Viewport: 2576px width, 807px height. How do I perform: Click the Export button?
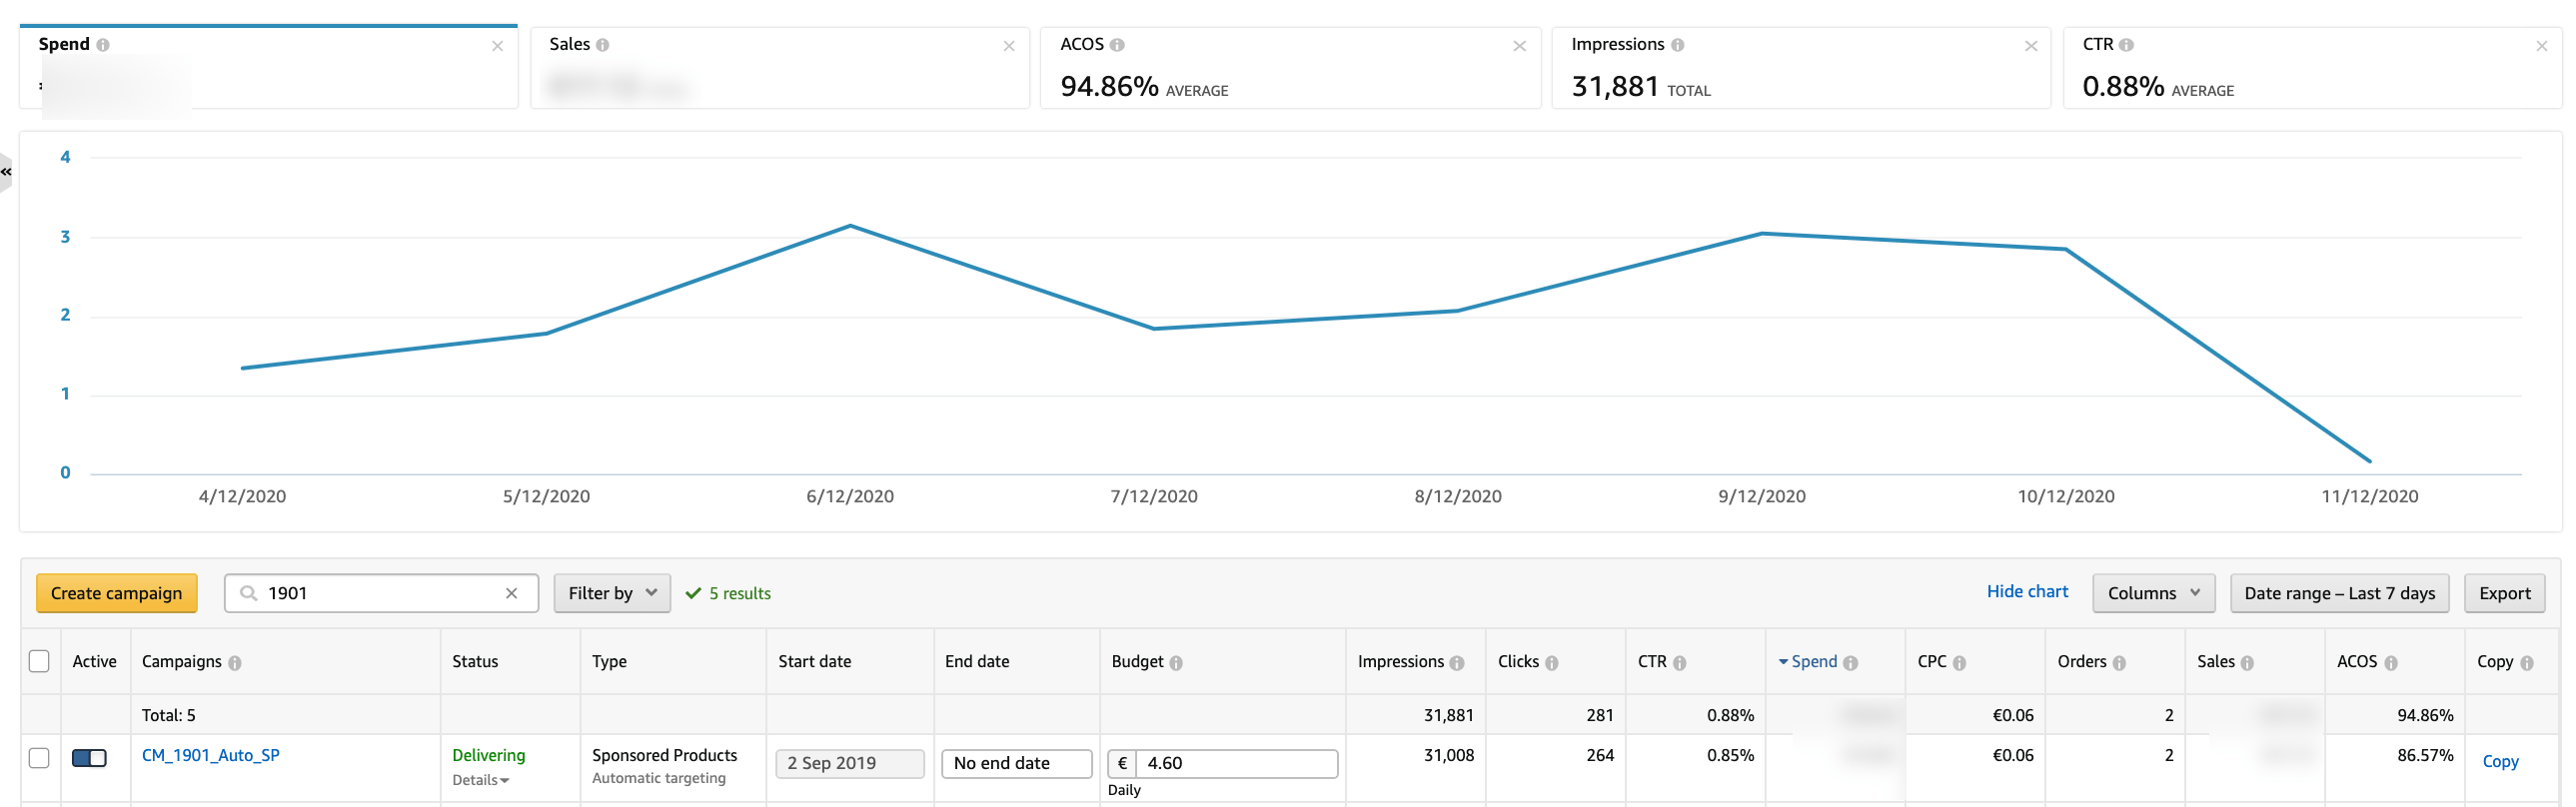(x=2504, y=593)
